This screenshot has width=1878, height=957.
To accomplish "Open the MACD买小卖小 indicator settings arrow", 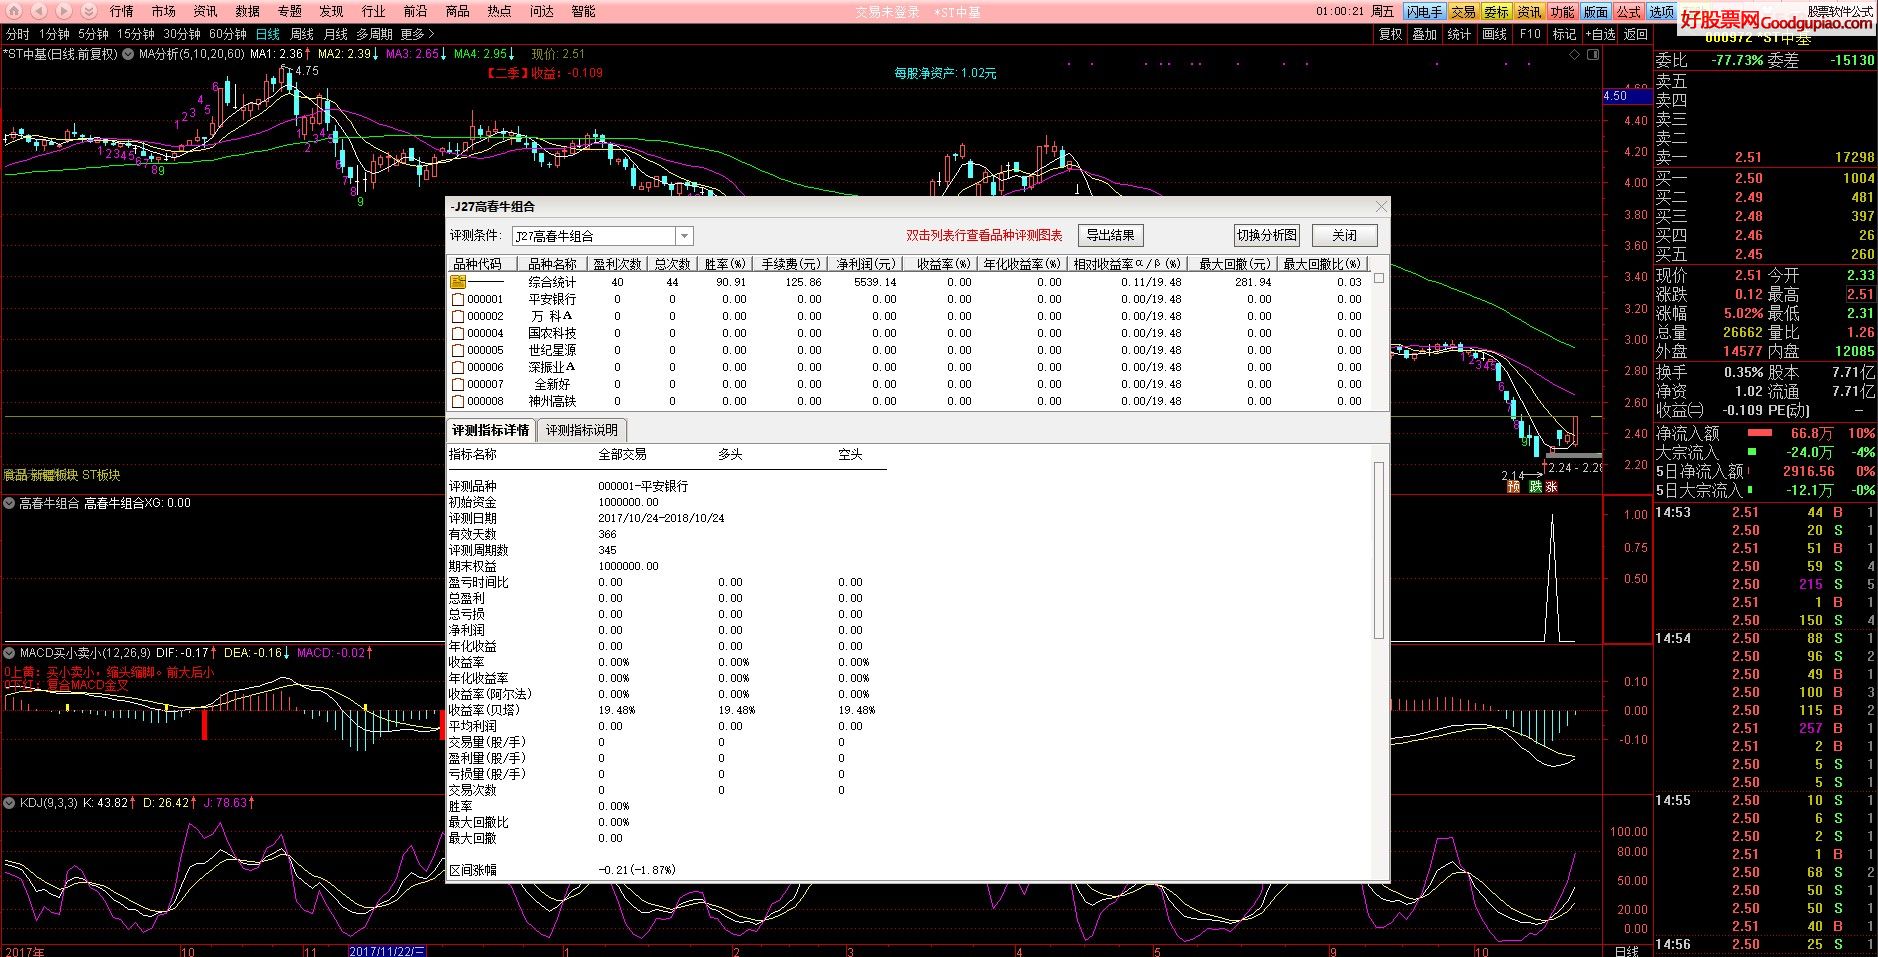I will coord(9,652).
